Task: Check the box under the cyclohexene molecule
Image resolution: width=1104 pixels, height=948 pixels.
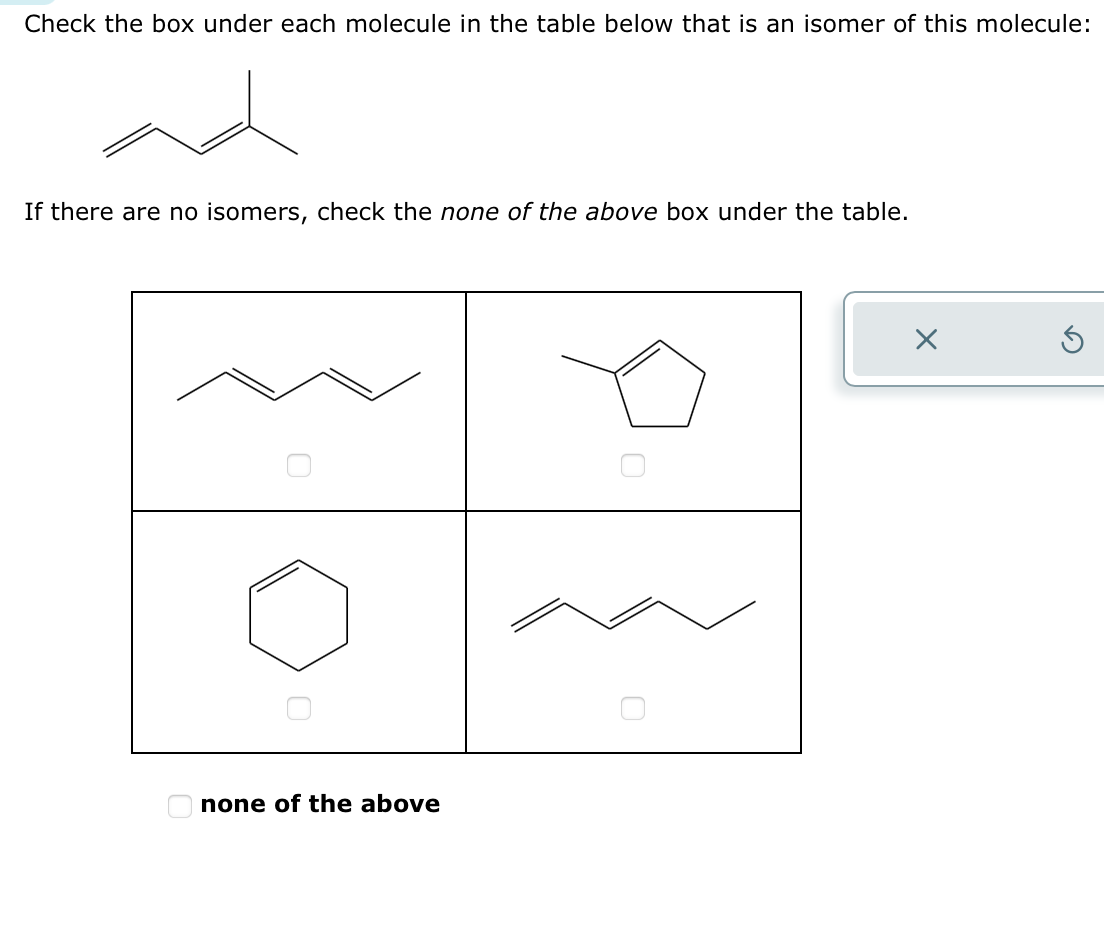Action: pos(299,707)
